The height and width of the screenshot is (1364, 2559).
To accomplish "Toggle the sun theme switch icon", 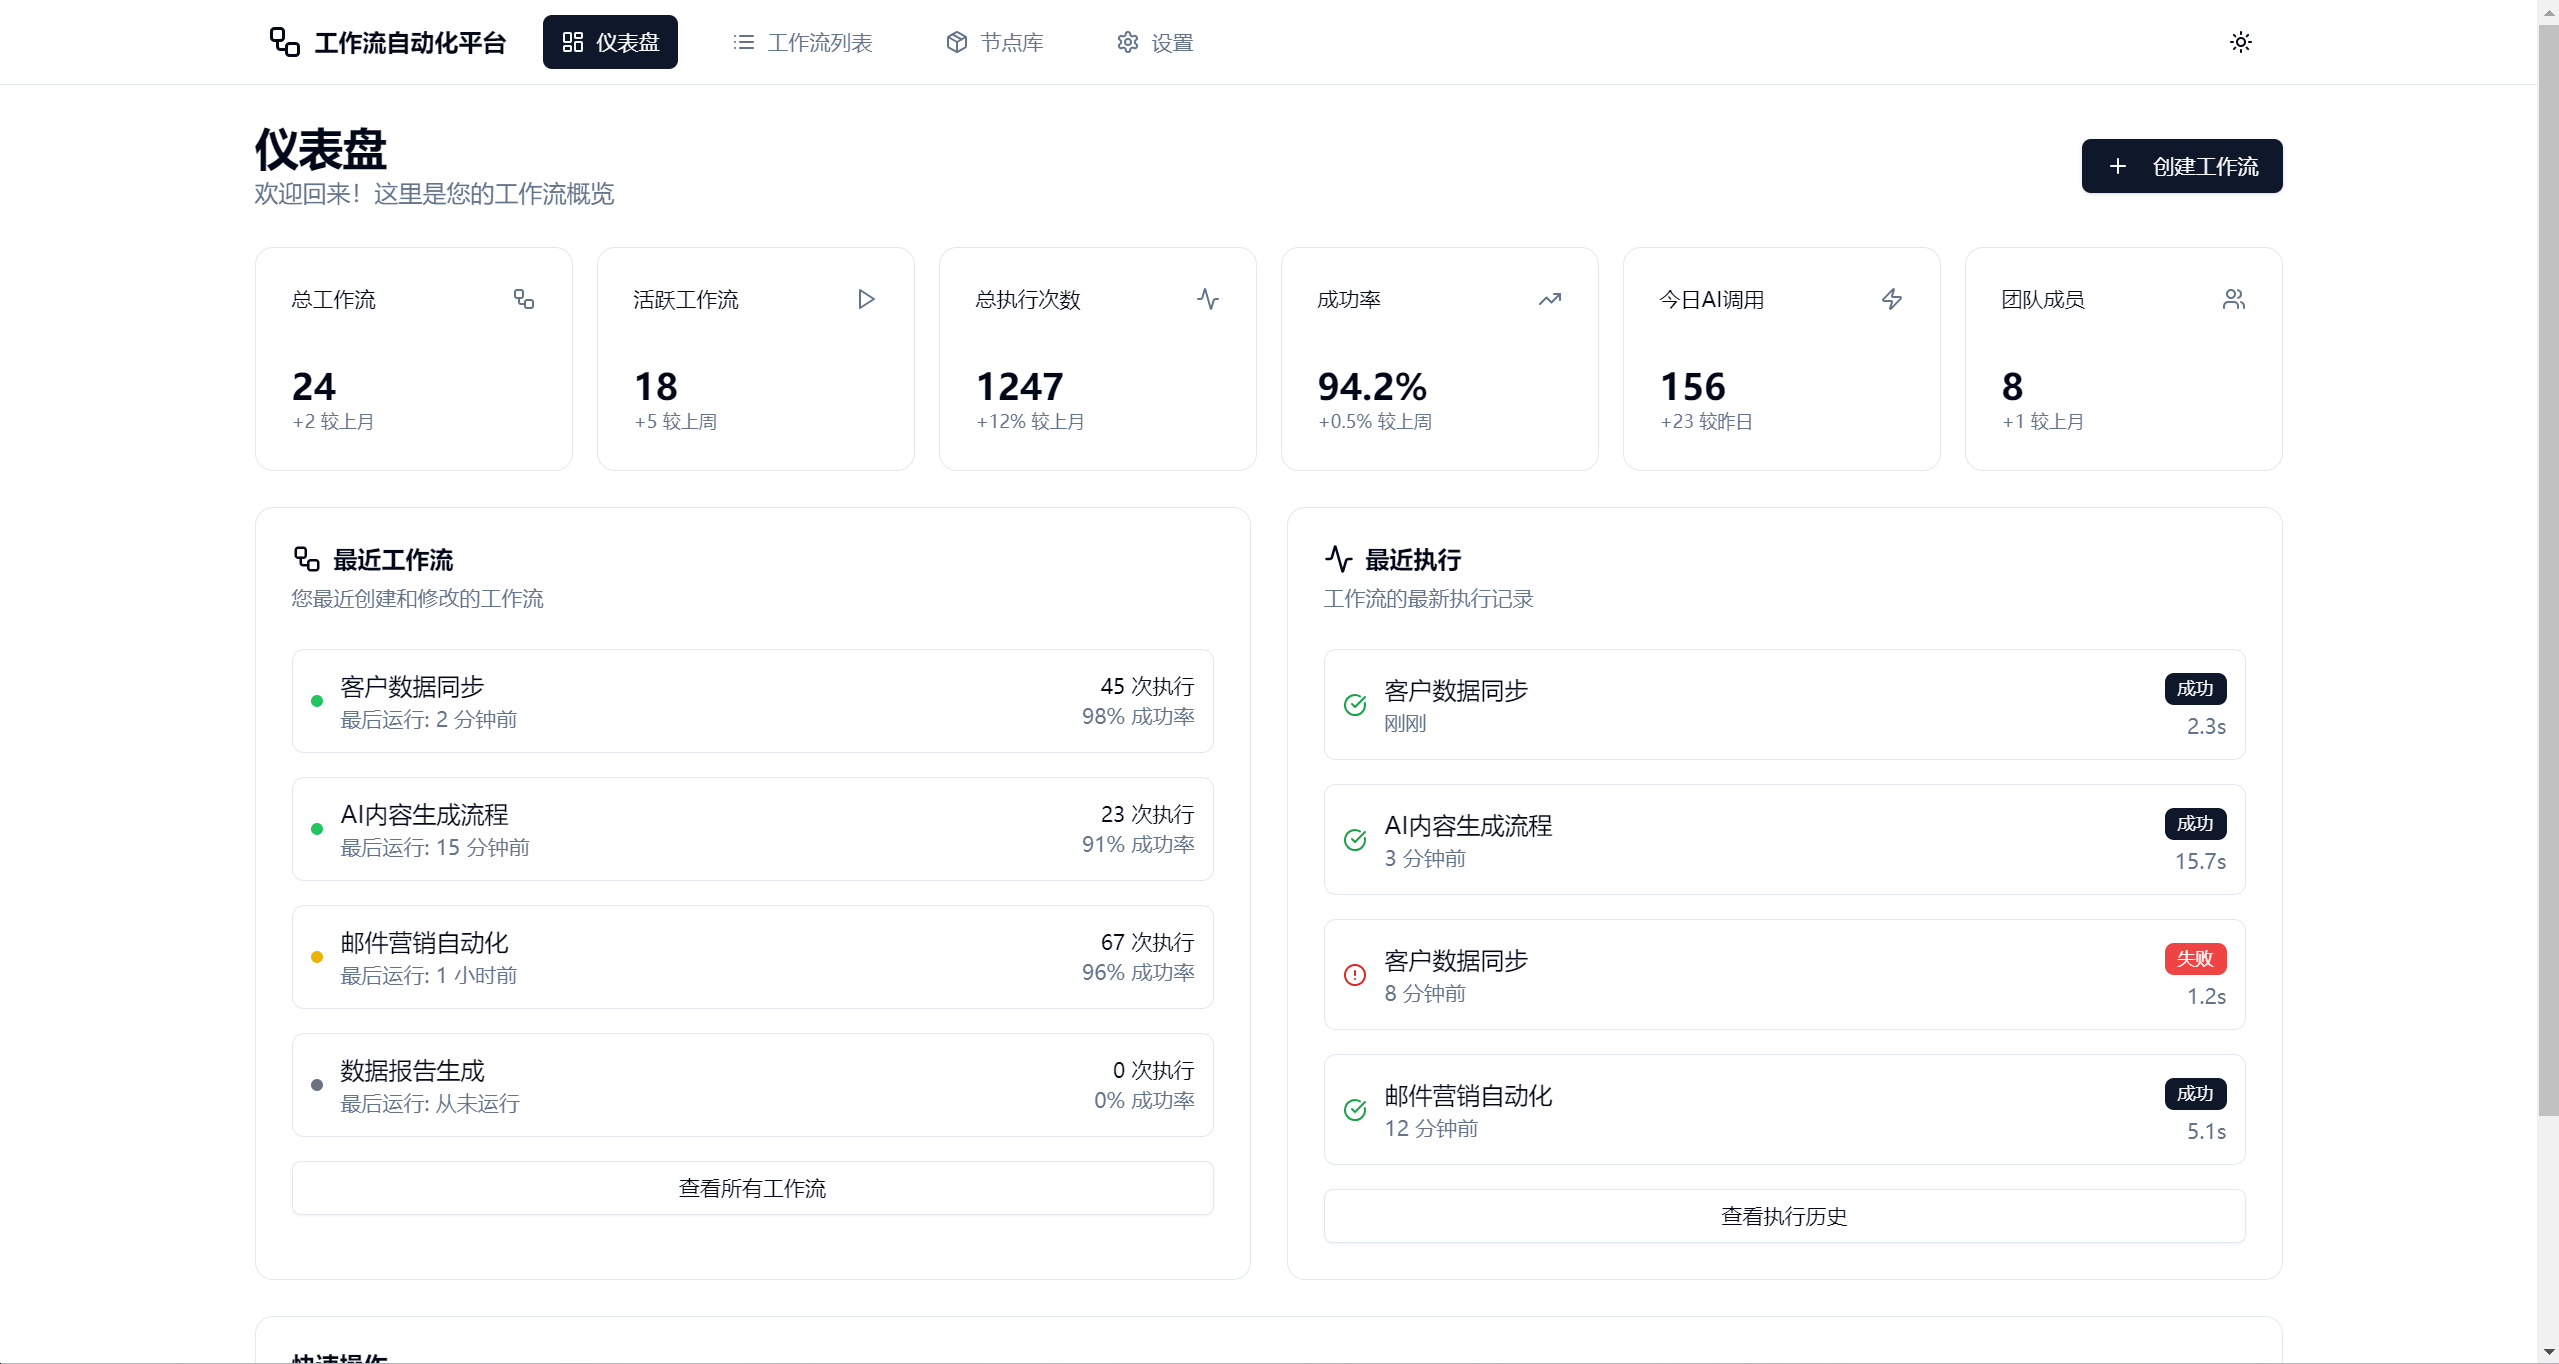I will coord(2240,42).
